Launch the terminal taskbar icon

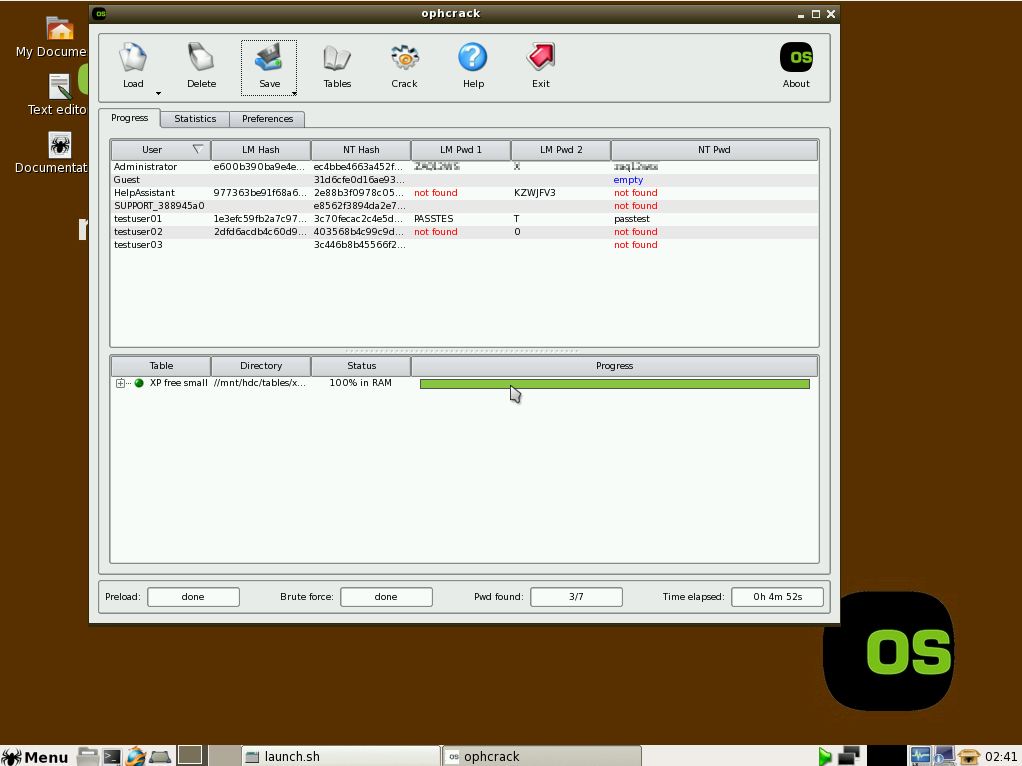(111, 756)
